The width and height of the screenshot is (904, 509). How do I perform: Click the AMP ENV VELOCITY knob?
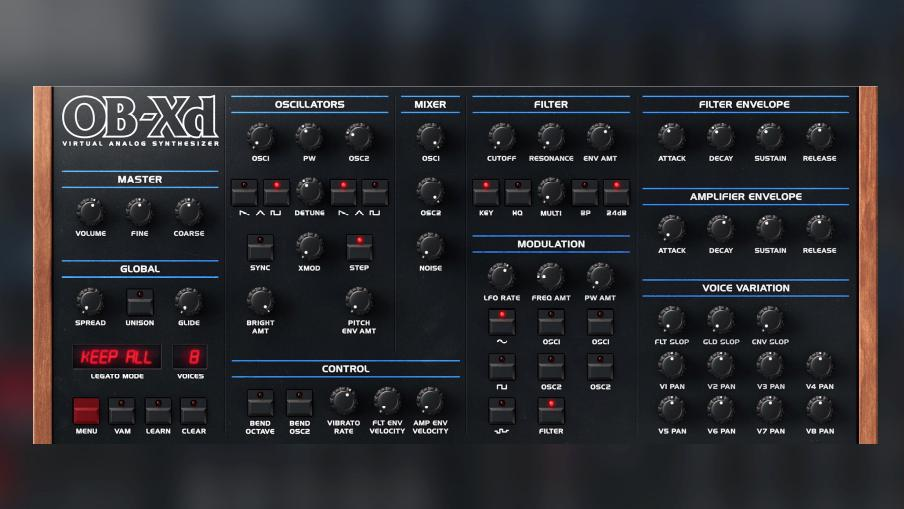click(430, 401)
